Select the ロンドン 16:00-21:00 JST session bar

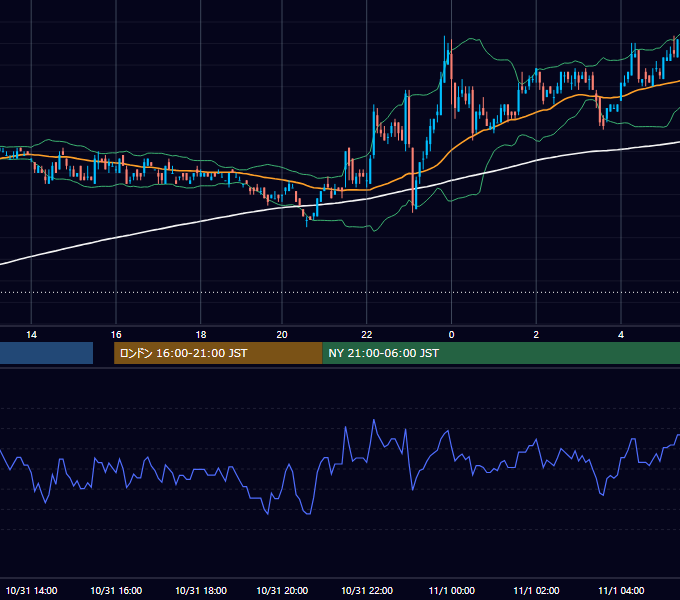click(x=218, y=353)
